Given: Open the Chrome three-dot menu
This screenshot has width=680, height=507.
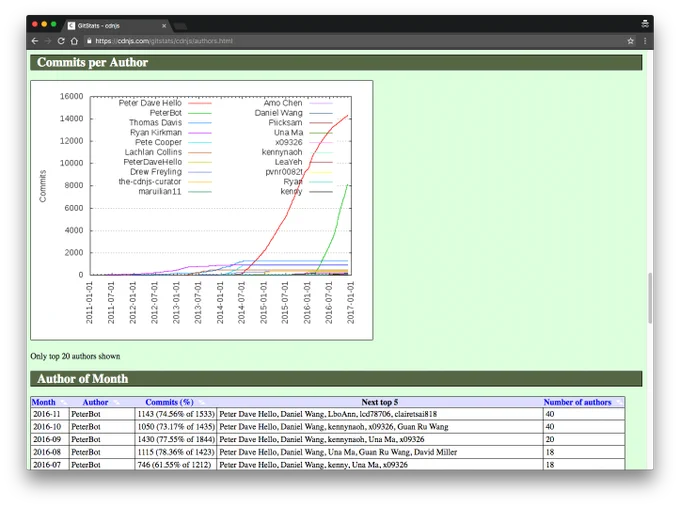Looking at the screenshot, I should [645, 41].
